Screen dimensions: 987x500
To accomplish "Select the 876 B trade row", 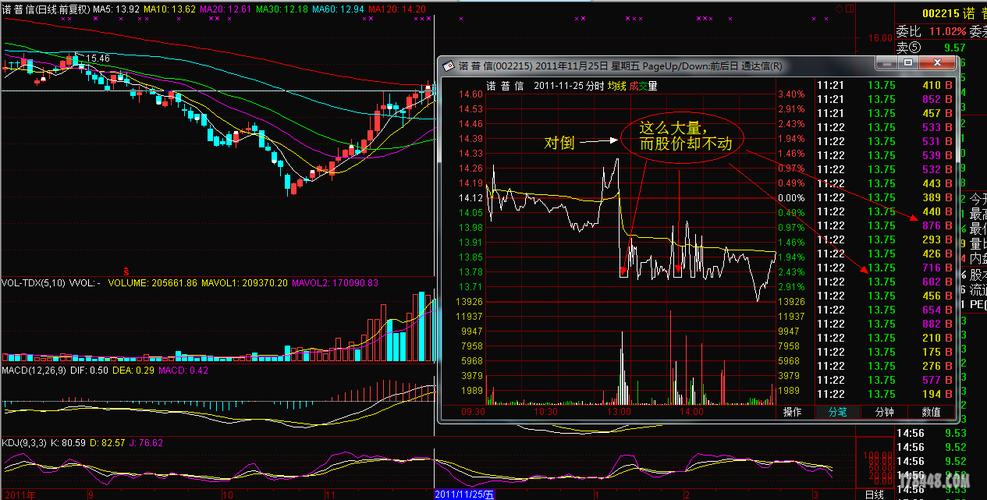I will 936,226.
